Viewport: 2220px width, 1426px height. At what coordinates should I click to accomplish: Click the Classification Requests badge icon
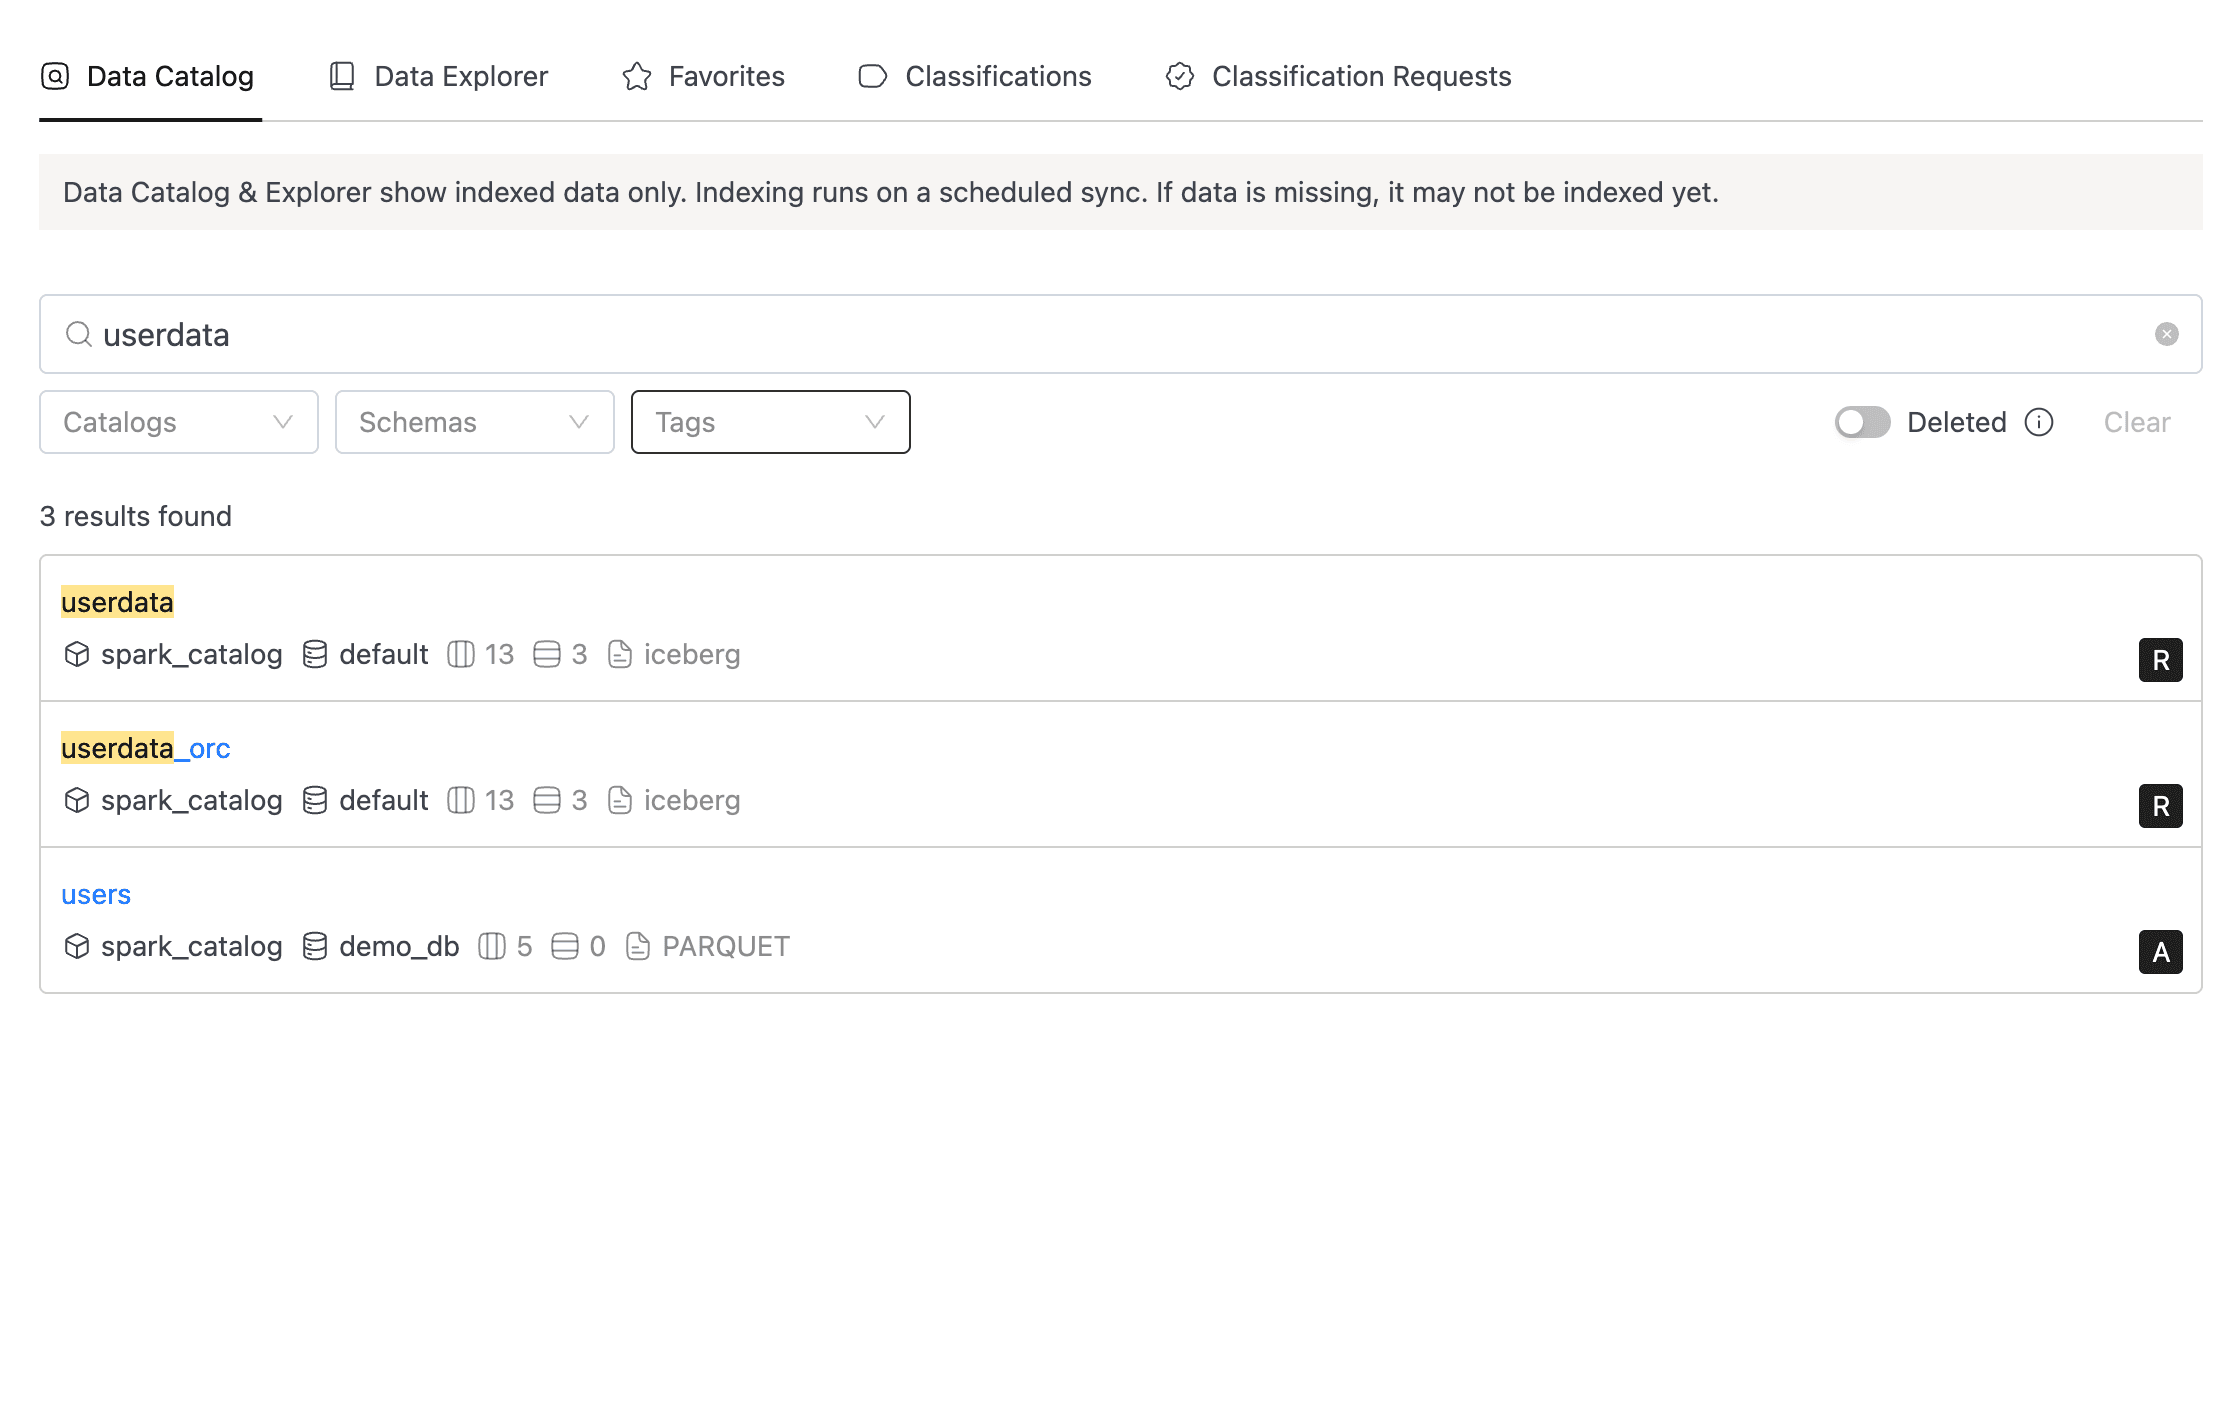click(x=1180, y=75)
